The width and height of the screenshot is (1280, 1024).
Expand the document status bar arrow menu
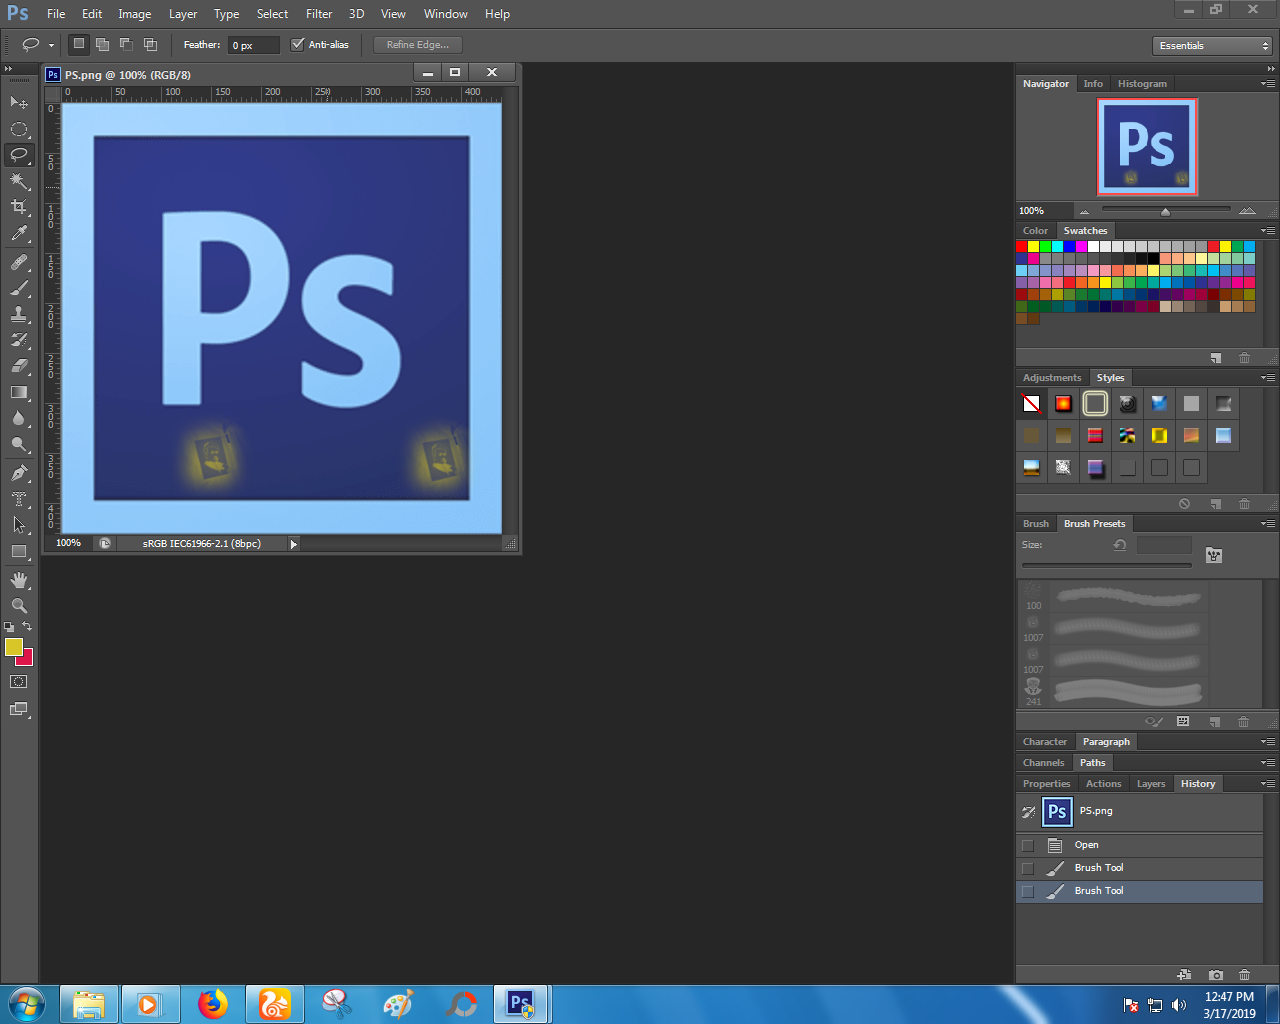293,544
